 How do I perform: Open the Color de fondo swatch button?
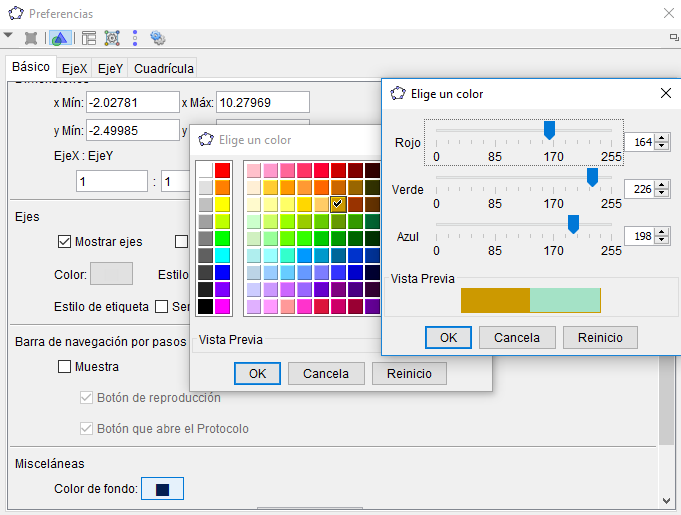coord(162,489)
